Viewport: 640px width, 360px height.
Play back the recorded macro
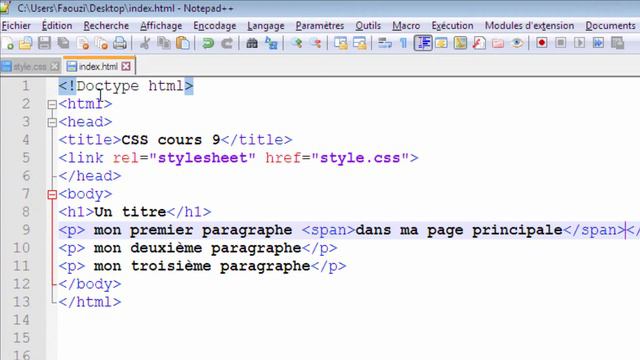click(579, 43)
